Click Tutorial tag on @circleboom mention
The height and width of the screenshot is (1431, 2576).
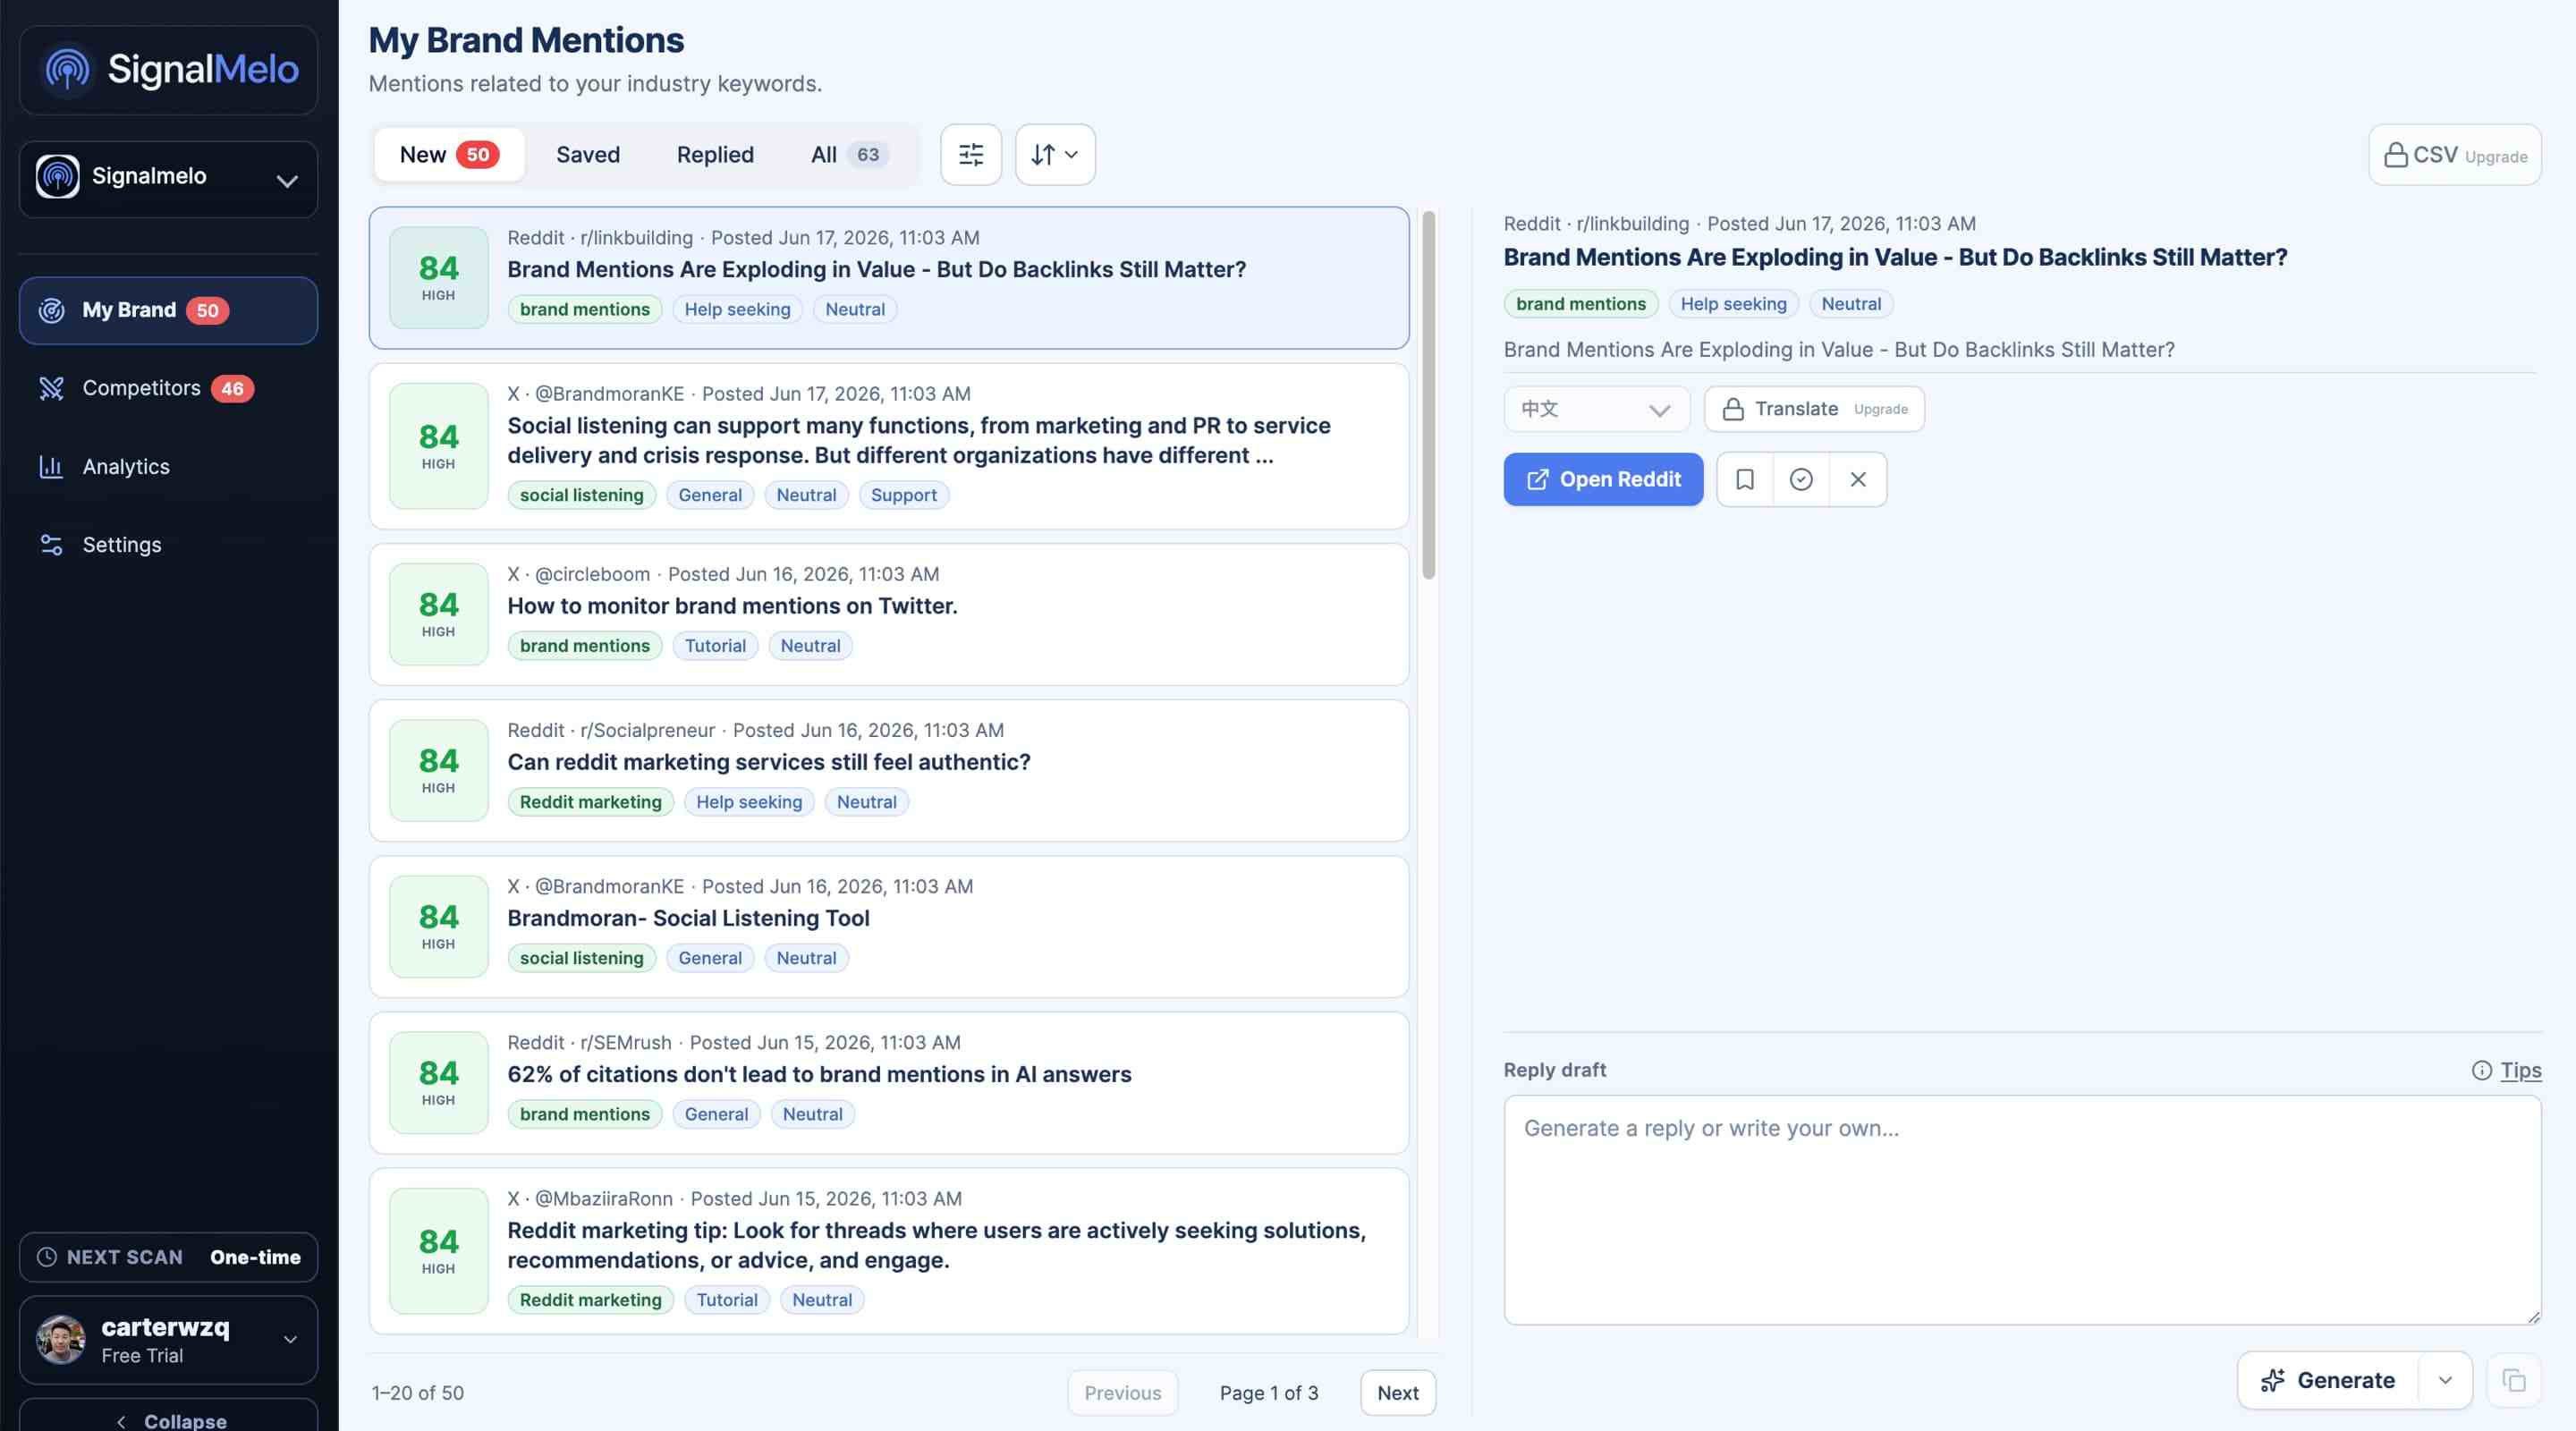(x=715, y=646)
